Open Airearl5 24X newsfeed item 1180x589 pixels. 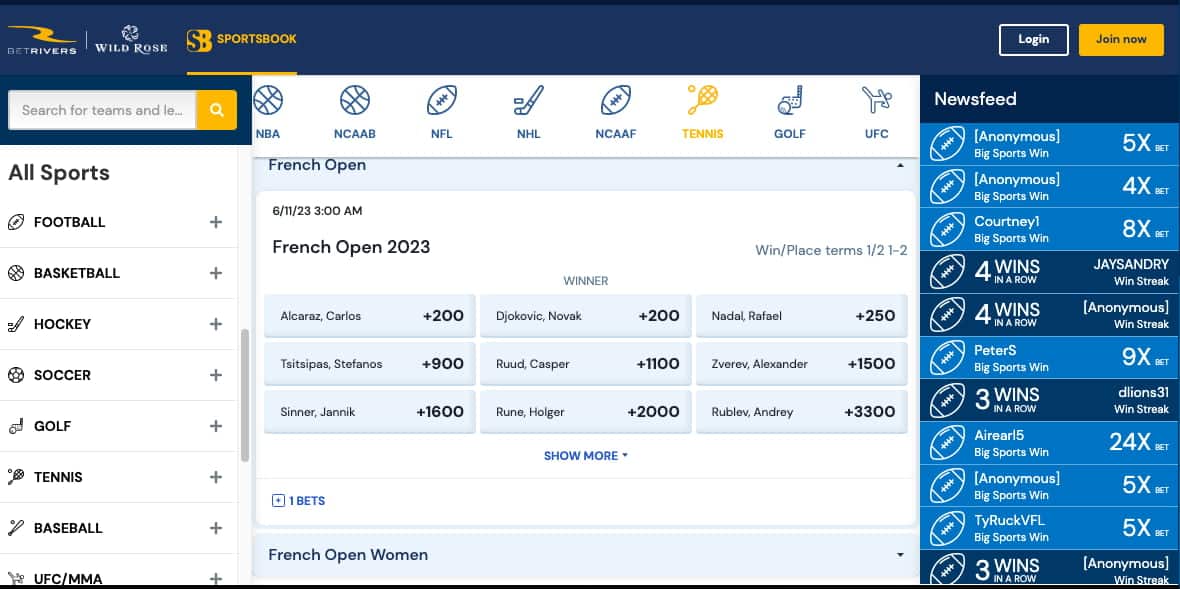[x=1049, y=443]
